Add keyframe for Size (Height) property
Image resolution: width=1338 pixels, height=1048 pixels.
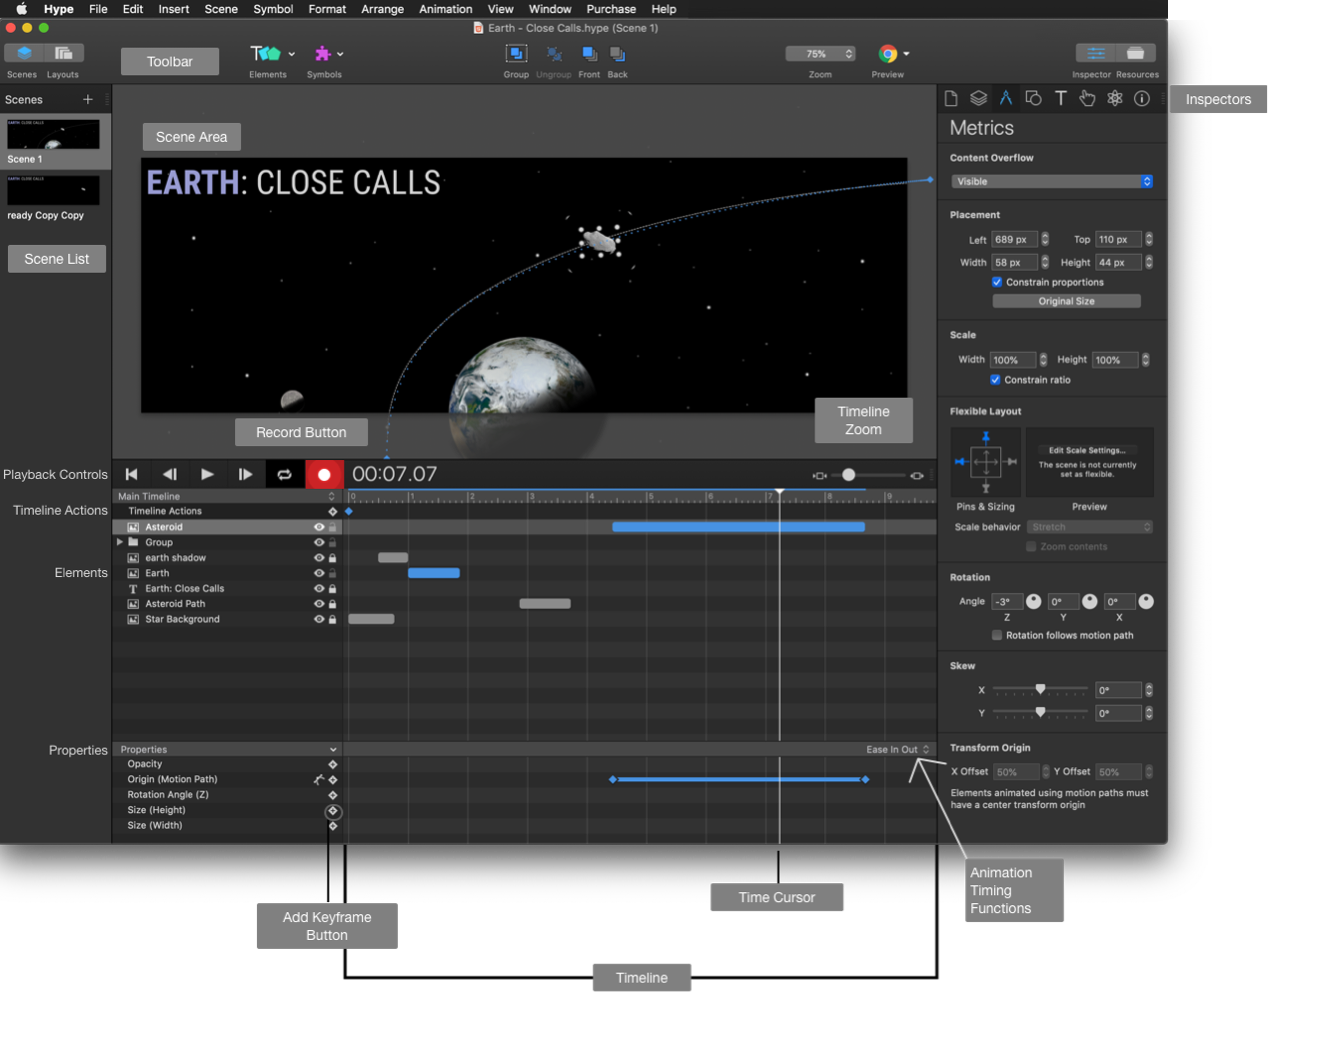[x=333, y=811]
